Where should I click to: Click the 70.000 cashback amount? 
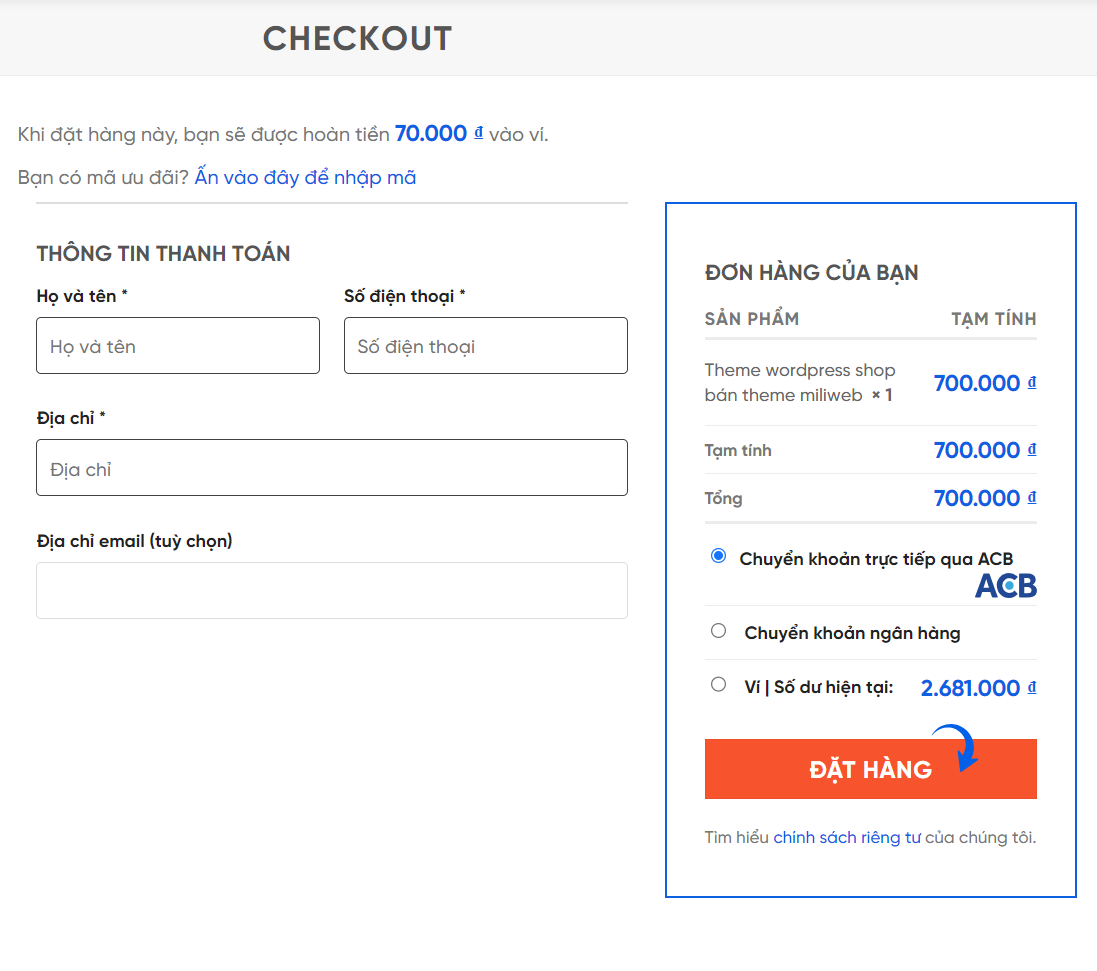[431, 133]
